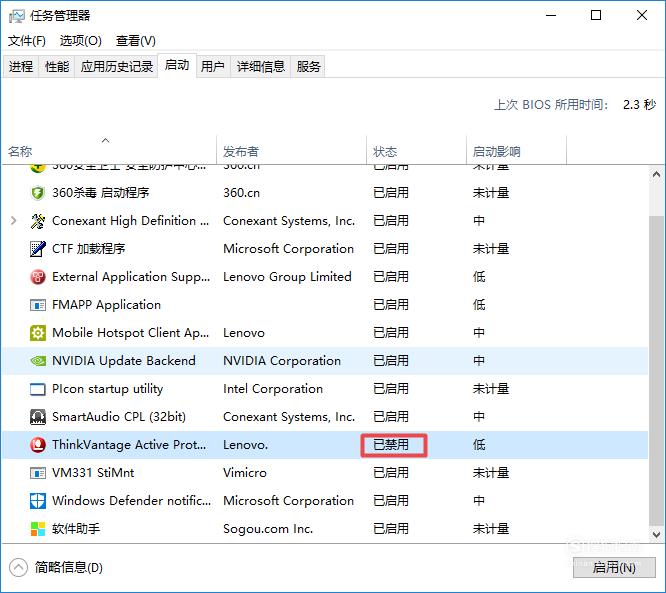Select the FMAPP Application entry name
This screenshot has width=666, height=593.
click(x=106, y=305)
